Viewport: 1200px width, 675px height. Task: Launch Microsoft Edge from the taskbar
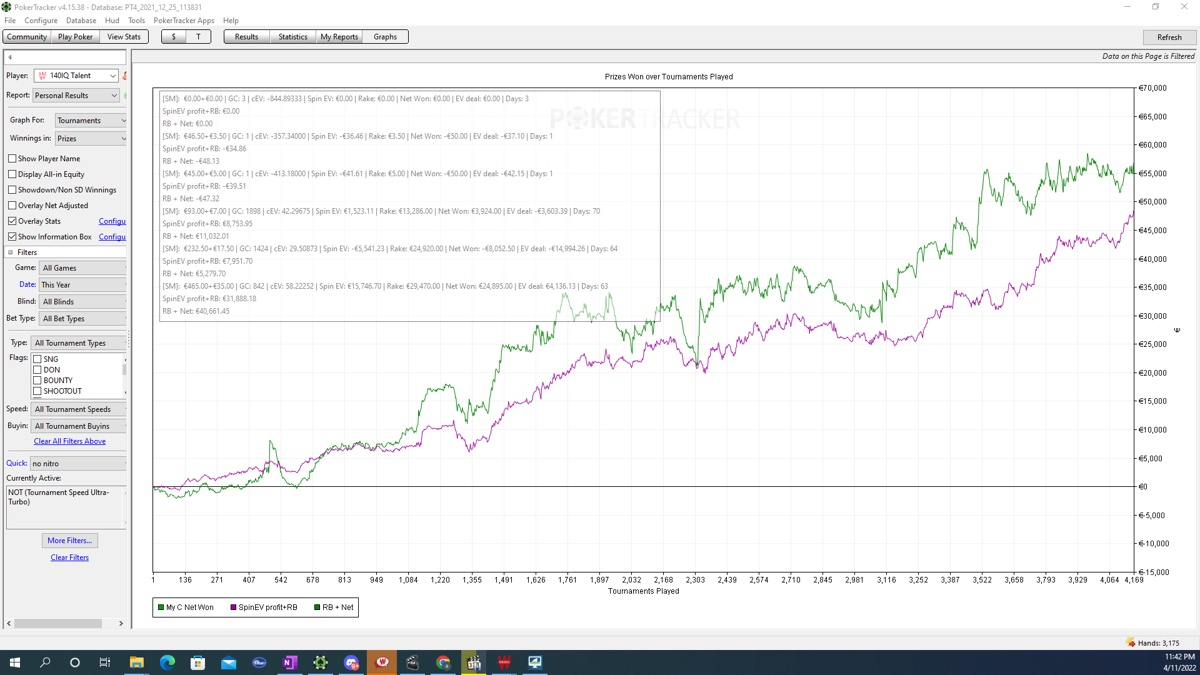167,662
